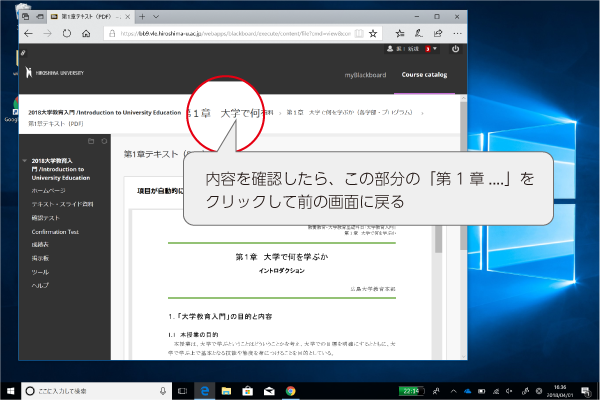Open the tab preview chevron dropdown
Image resolution: width=600 pixels, height=400 pixels.
pos(156,16)
